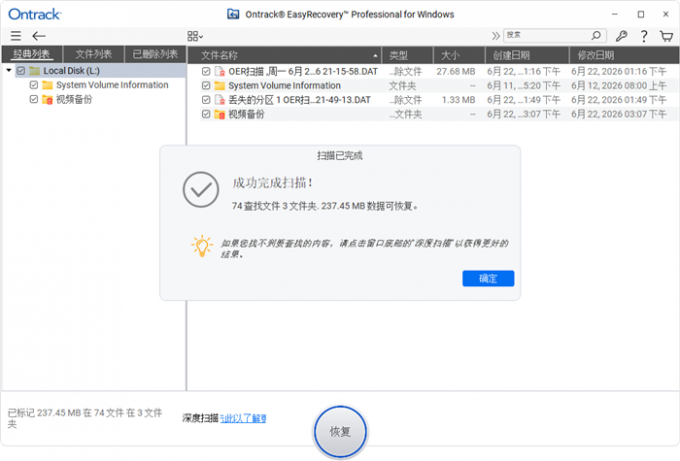The width and height of the screenshot is (680, 461).
Task: Switch to the 文件列表 tab
Action: (94, 54)
